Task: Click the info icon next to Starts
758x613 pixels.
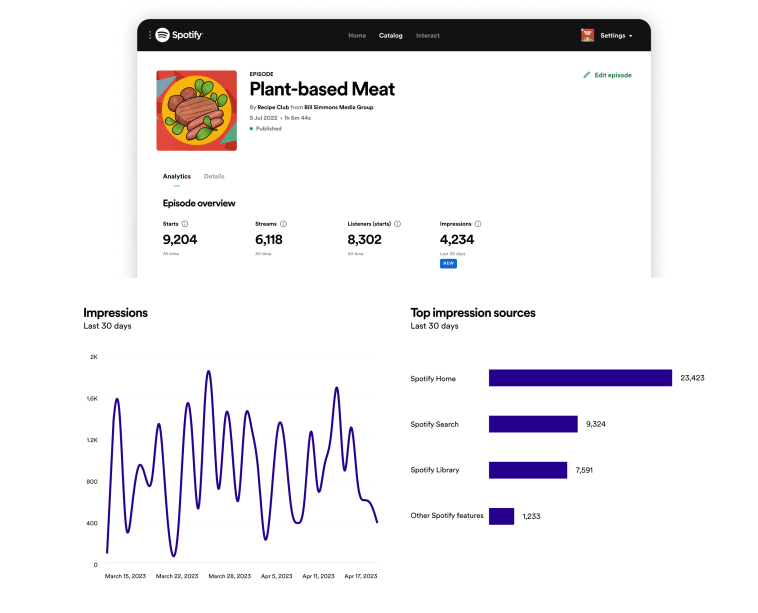Action: click(x=185, y=224)
